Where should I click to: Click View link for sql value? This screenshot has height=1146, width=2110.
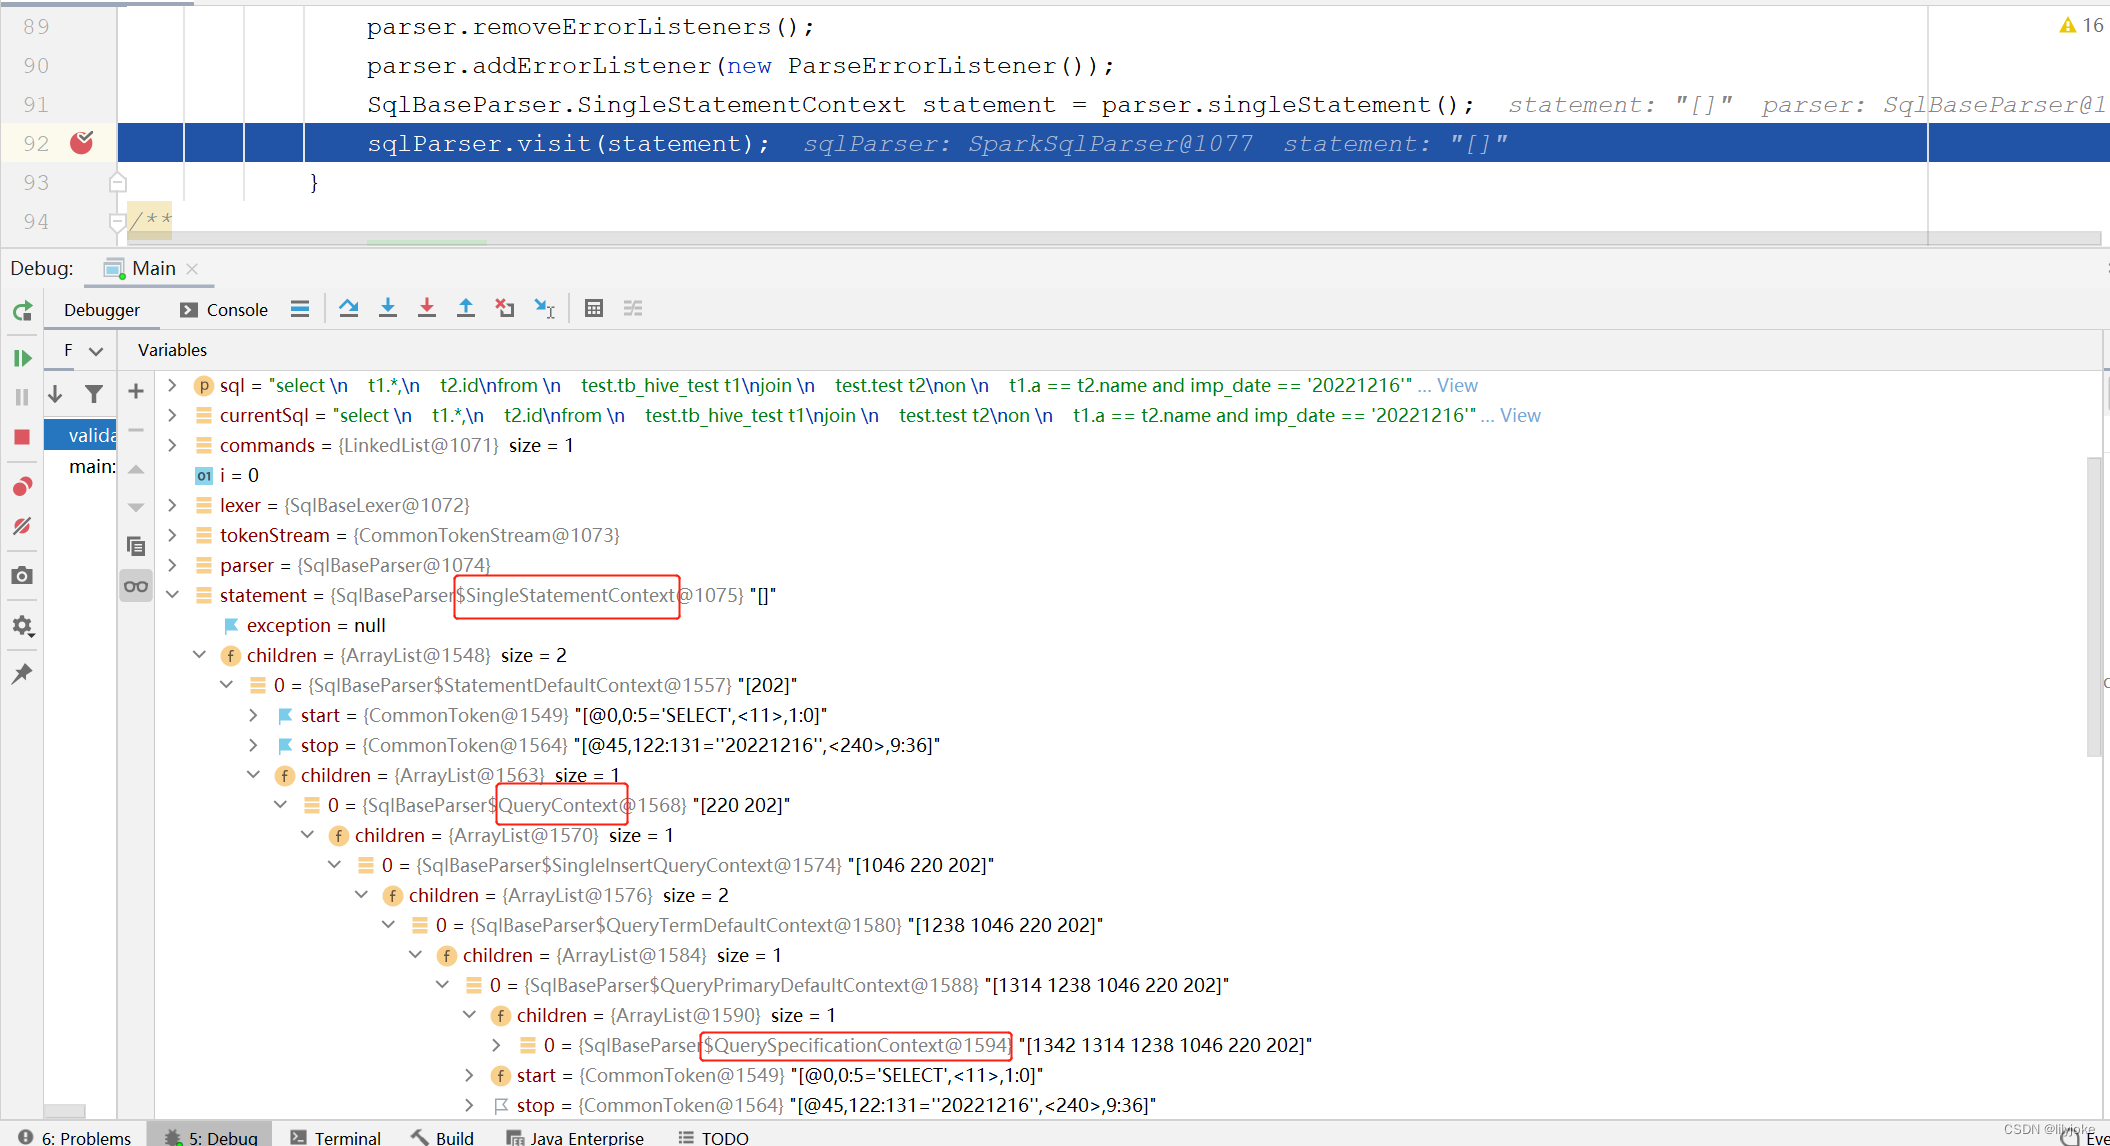pyautogui.click(x=1457, y=385)
